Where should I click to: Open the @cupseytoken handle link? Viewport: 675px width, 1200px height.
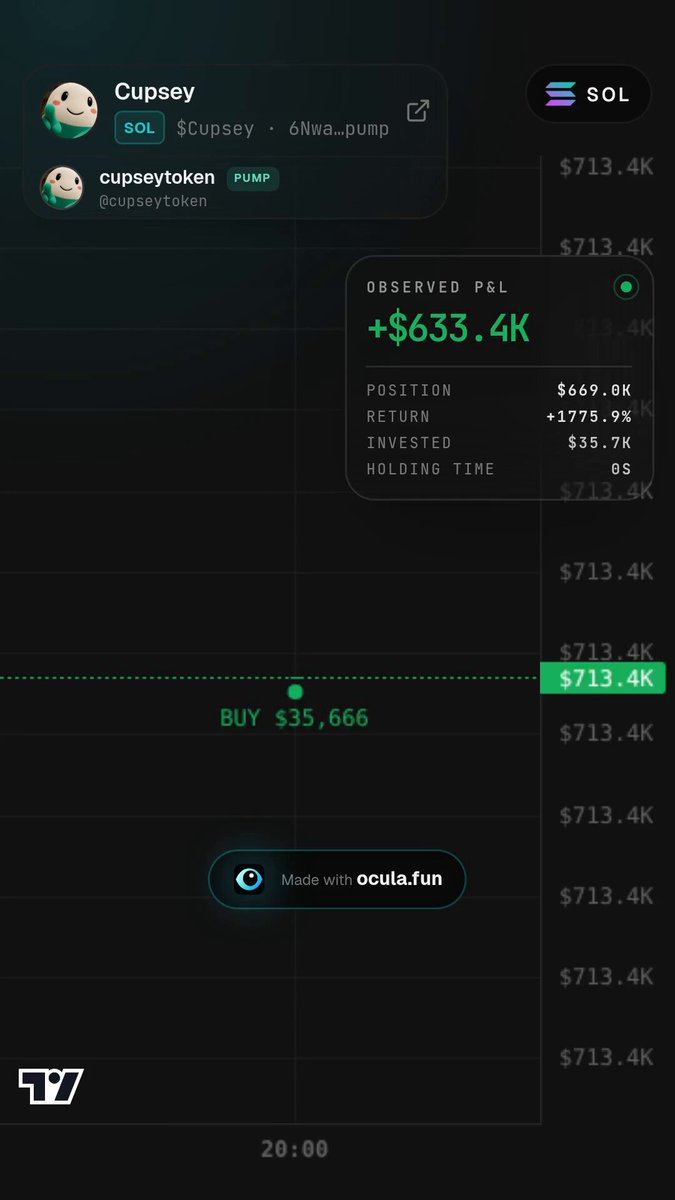[153, 201]
